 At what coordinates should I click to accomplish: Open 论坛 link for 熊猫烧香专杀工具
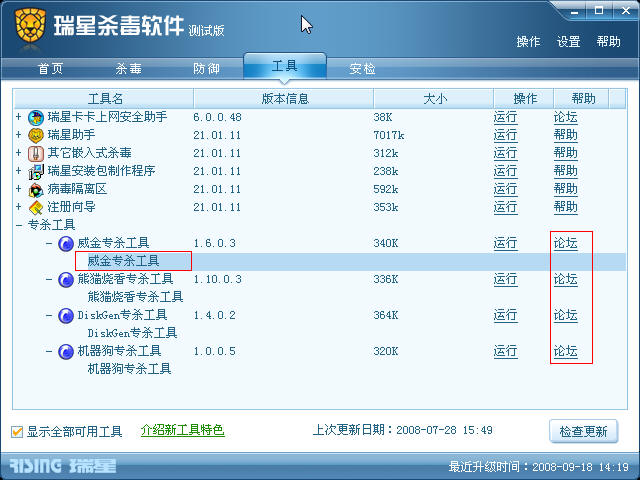point(565,280)
